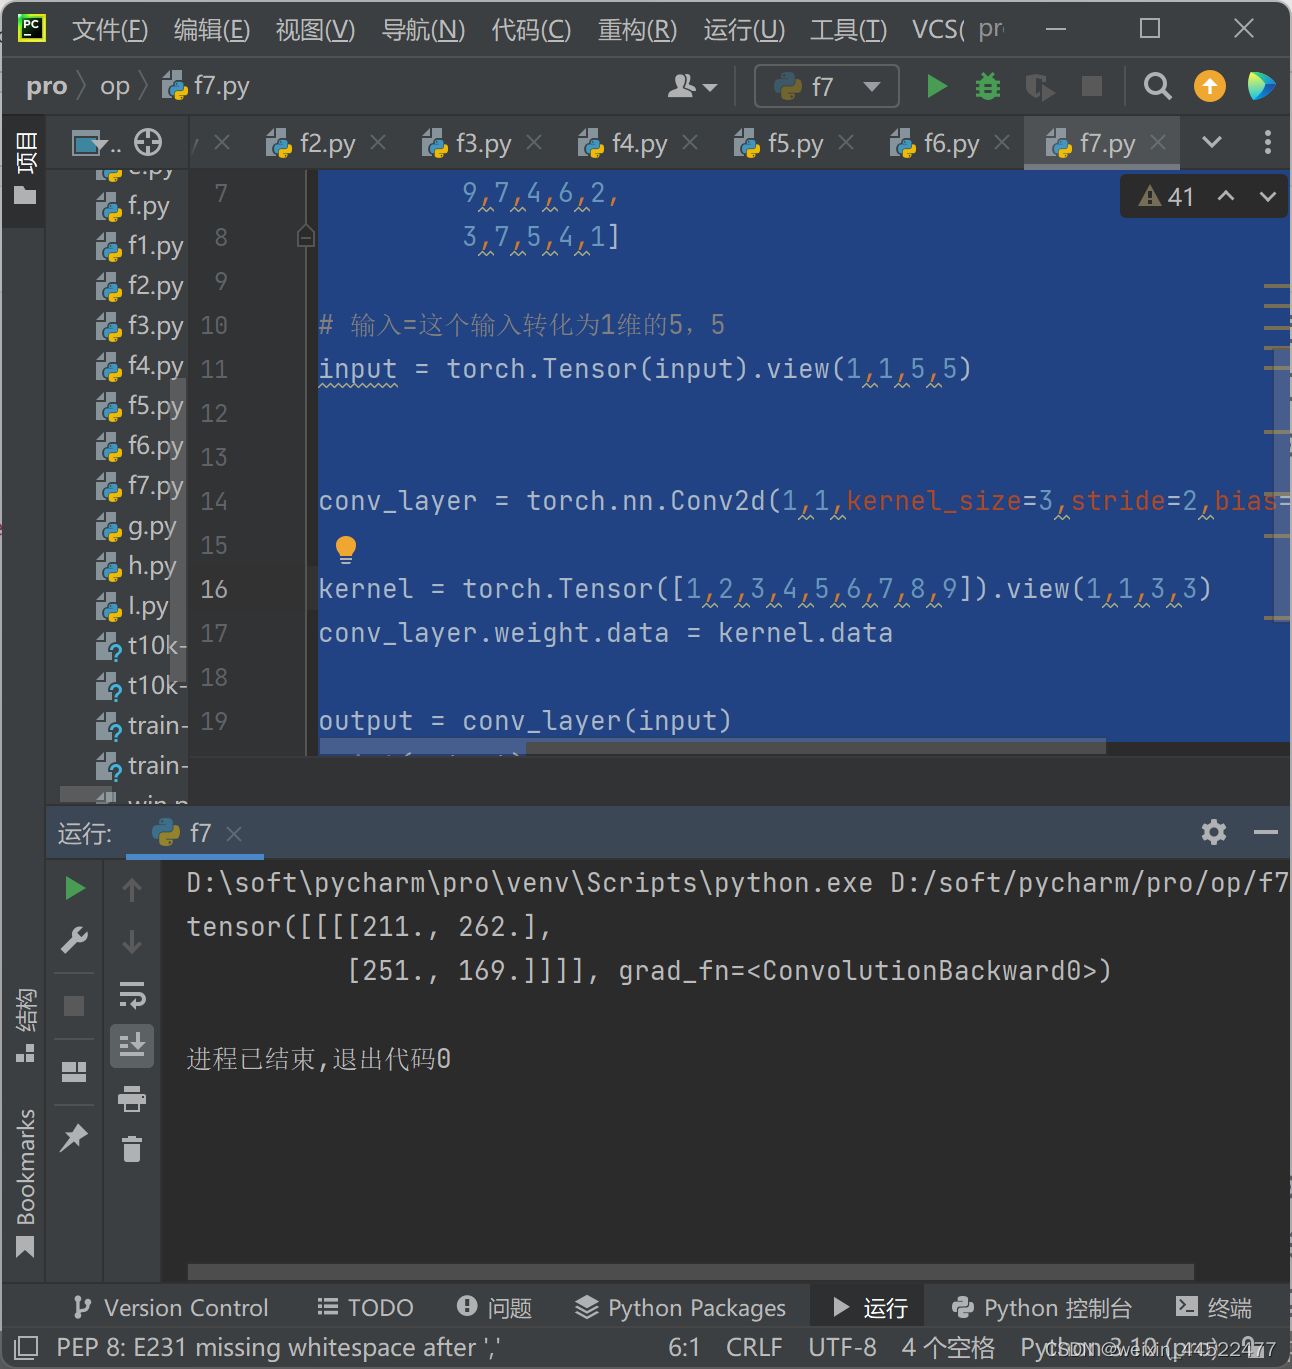The width and height of the screenshot is (1292, 1369).
Task: Pin the run tab with pin icon
Action: (74, 1138)
